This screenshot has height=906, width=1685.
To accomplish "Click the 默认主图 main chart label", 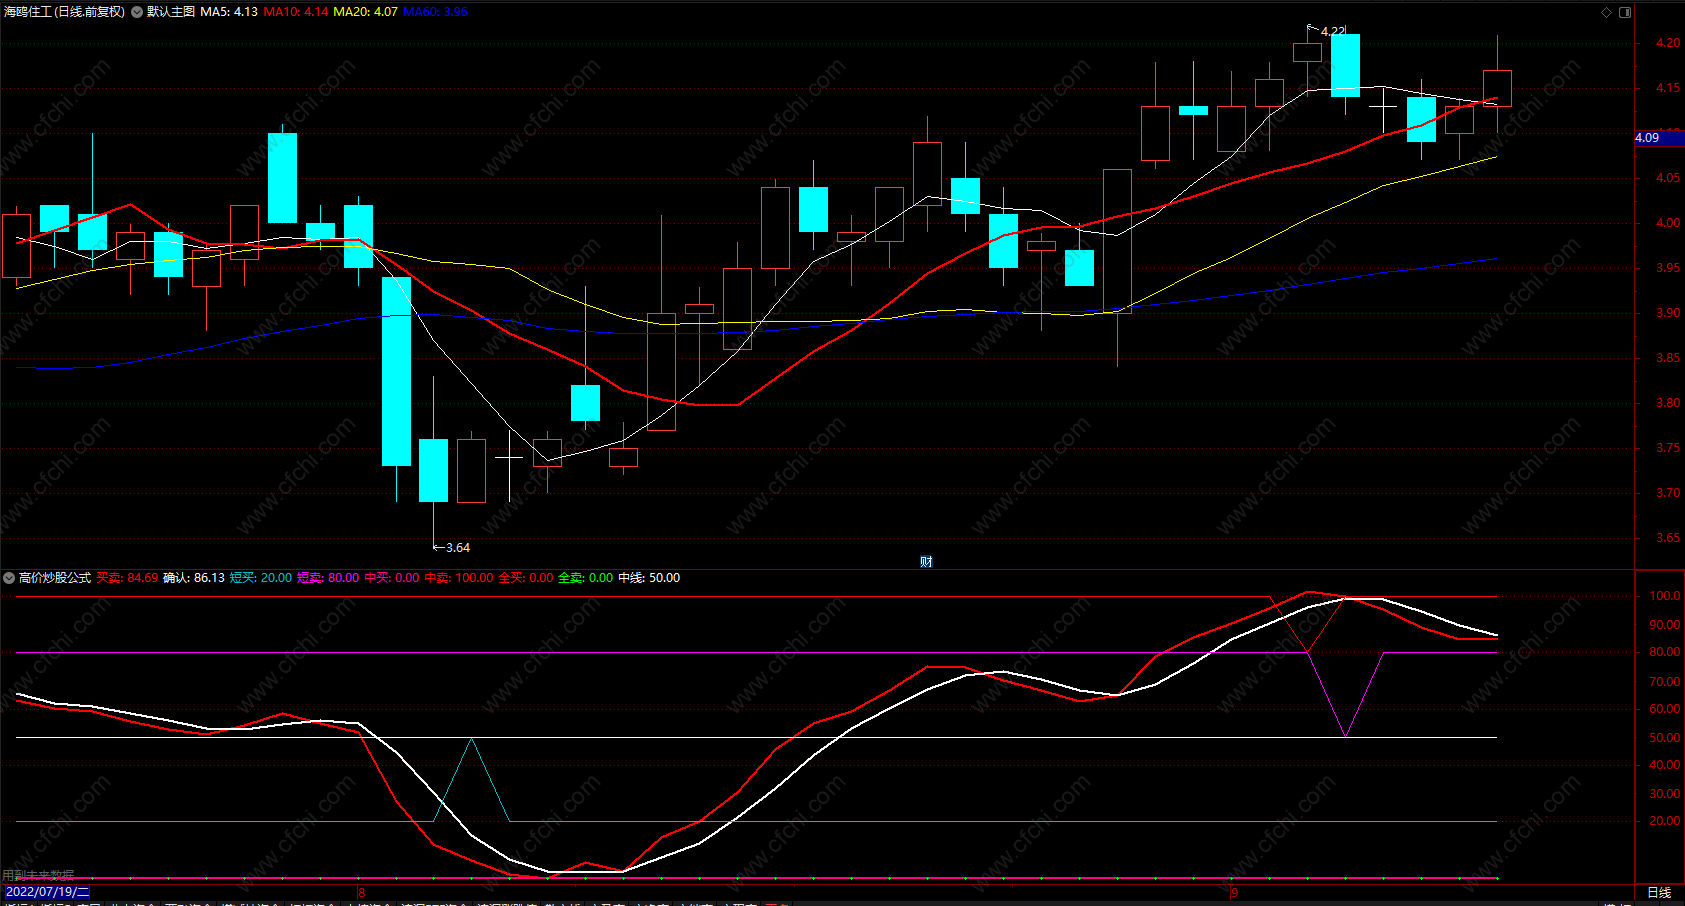I will [x=171, y=12].
